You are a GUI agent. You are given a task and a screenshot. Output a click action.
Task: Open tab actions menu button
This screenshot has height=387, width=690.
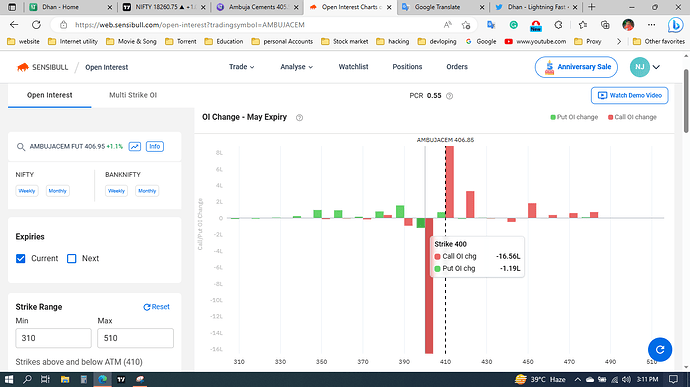click(x=12, y=7)
